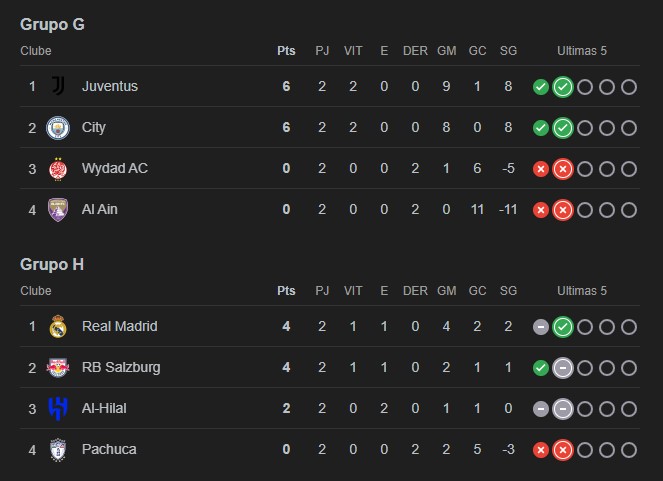Screen dimensions: 663x481
Task: Click Wydad AC's highlighted latest loss icon
Action: tap(563, 169)
